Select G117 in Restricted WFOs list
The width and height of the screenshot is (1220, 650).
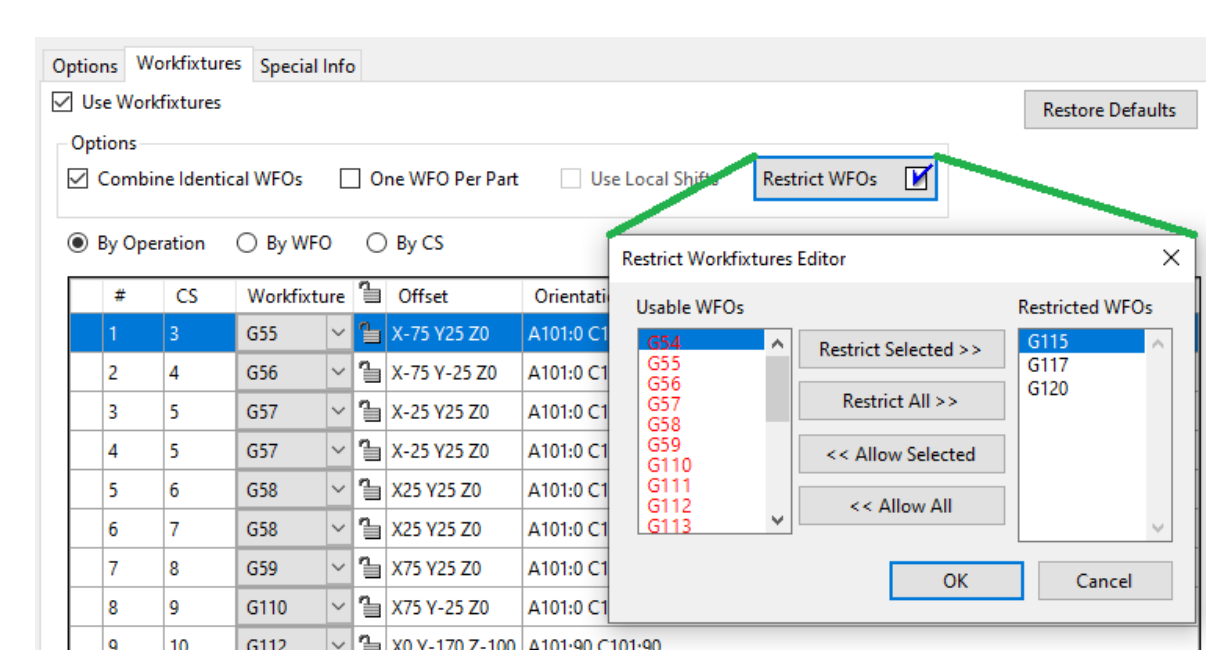(1082, 365)
